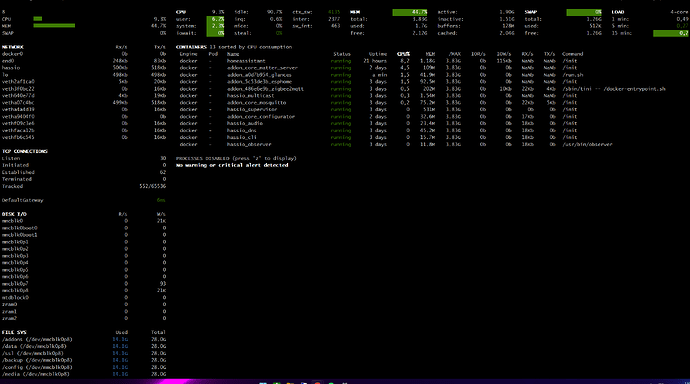Click the zram0 disk row
Screen dimensions: 690x384
point(84,304)
